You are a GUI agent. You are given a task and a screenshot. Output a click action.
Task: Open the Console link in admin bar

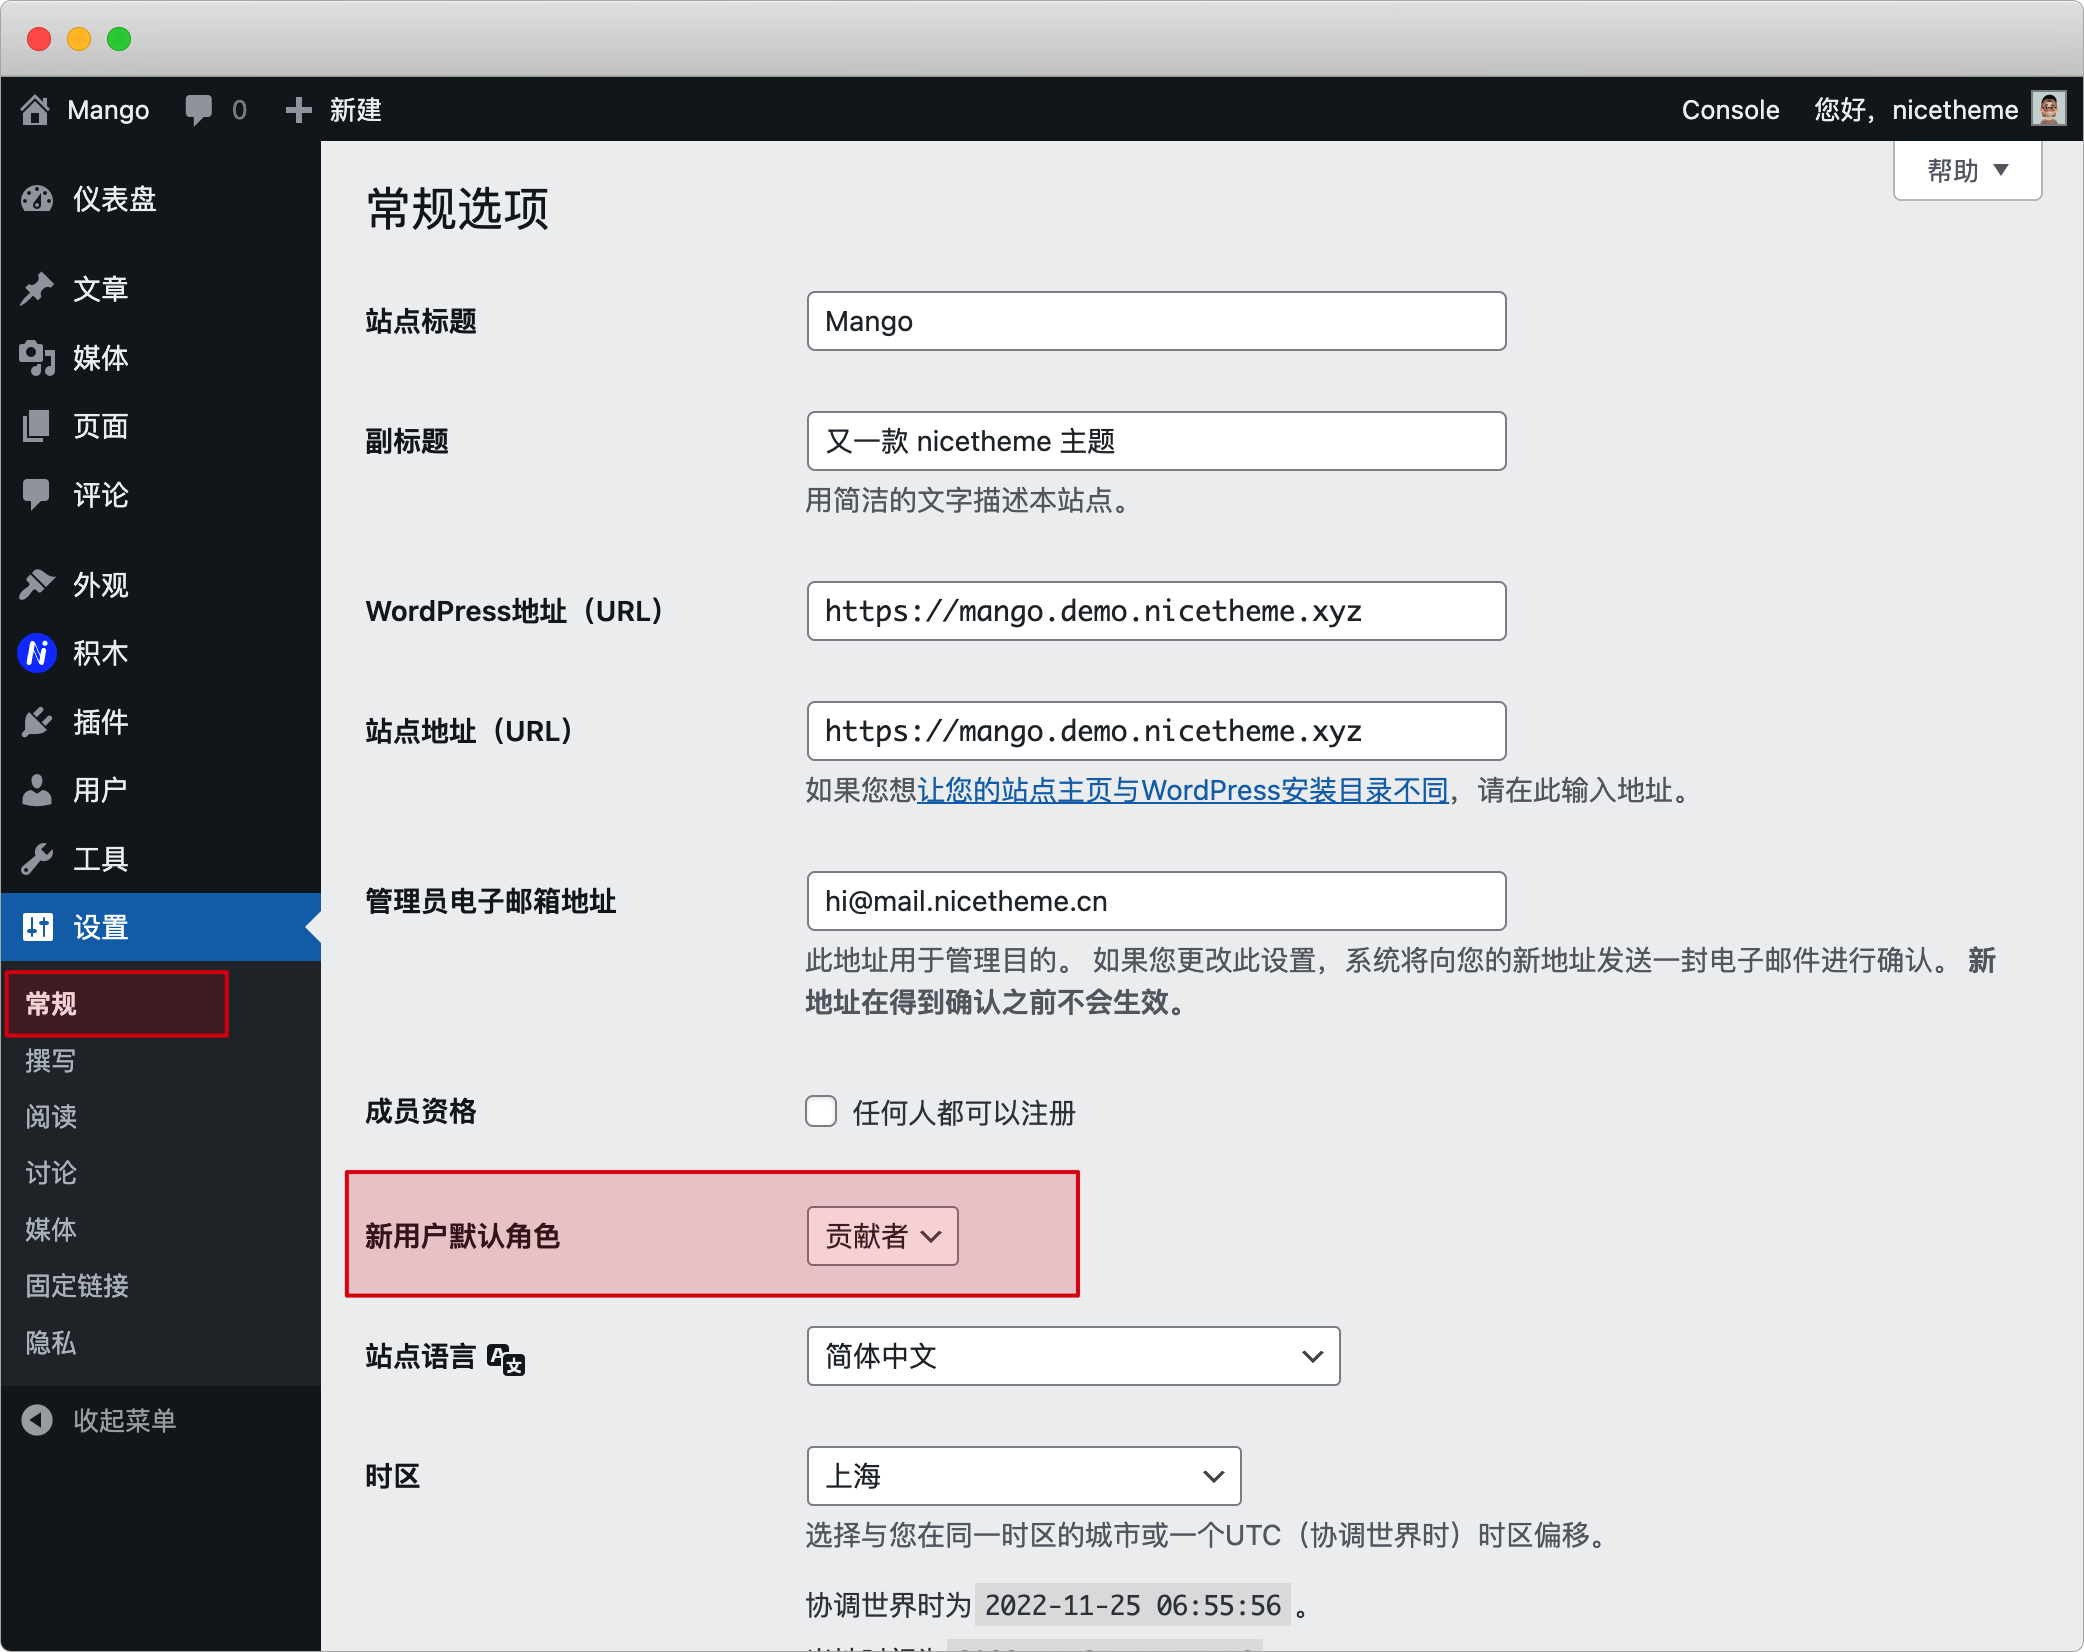coord(1730,110)
